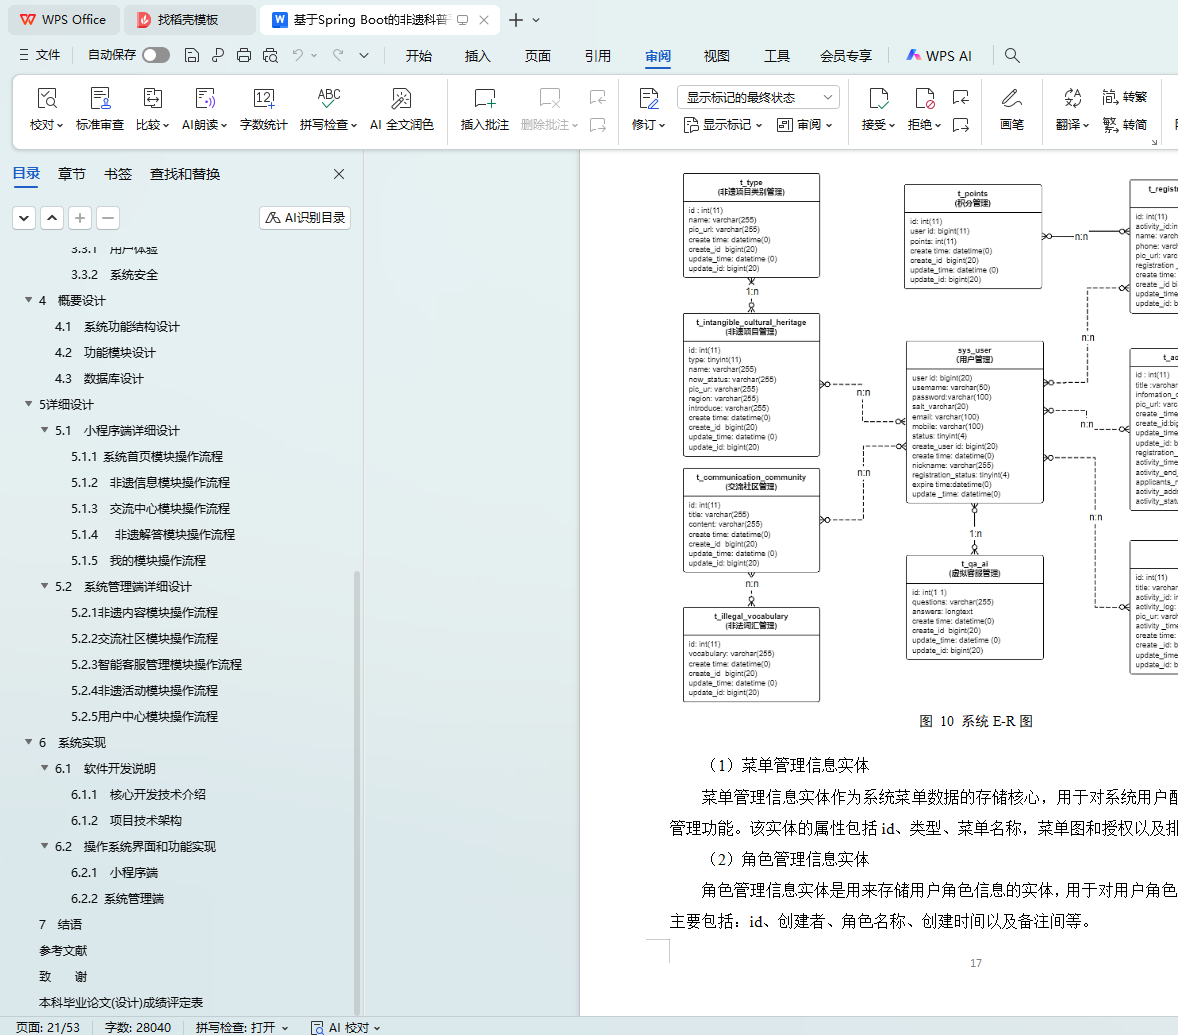This screenshot has width=1178, height=1035.
Task: Click the AI识别目录 button
Action: 305,218
